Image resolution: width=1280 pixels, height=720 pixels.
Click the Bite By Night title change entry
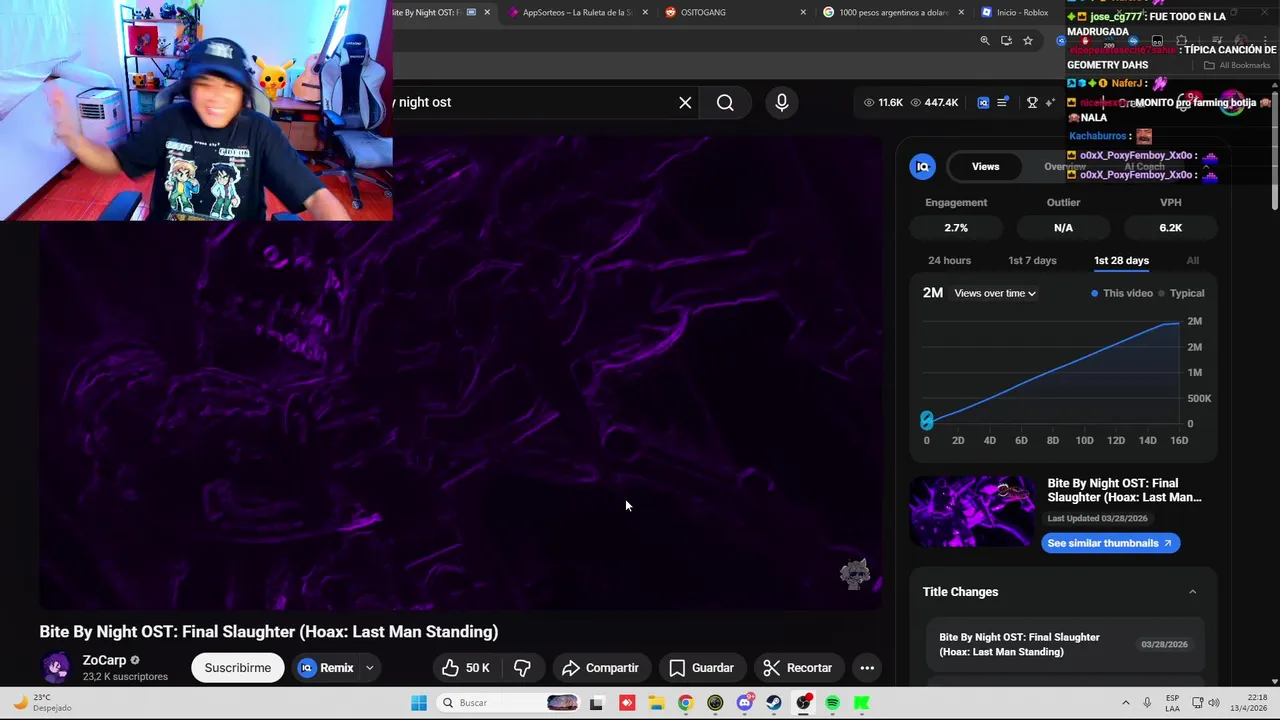[1062, 645]
